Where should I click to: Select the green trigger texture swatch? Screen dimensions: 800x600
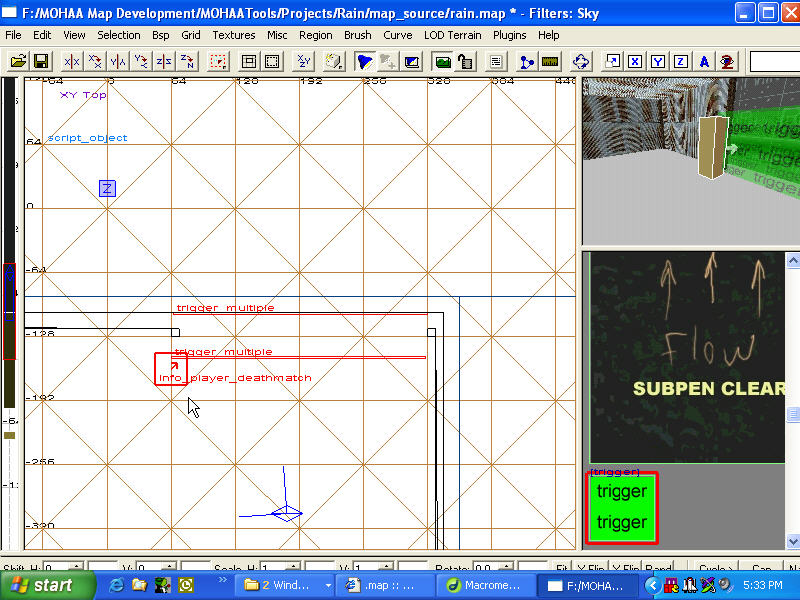(621, 508)
